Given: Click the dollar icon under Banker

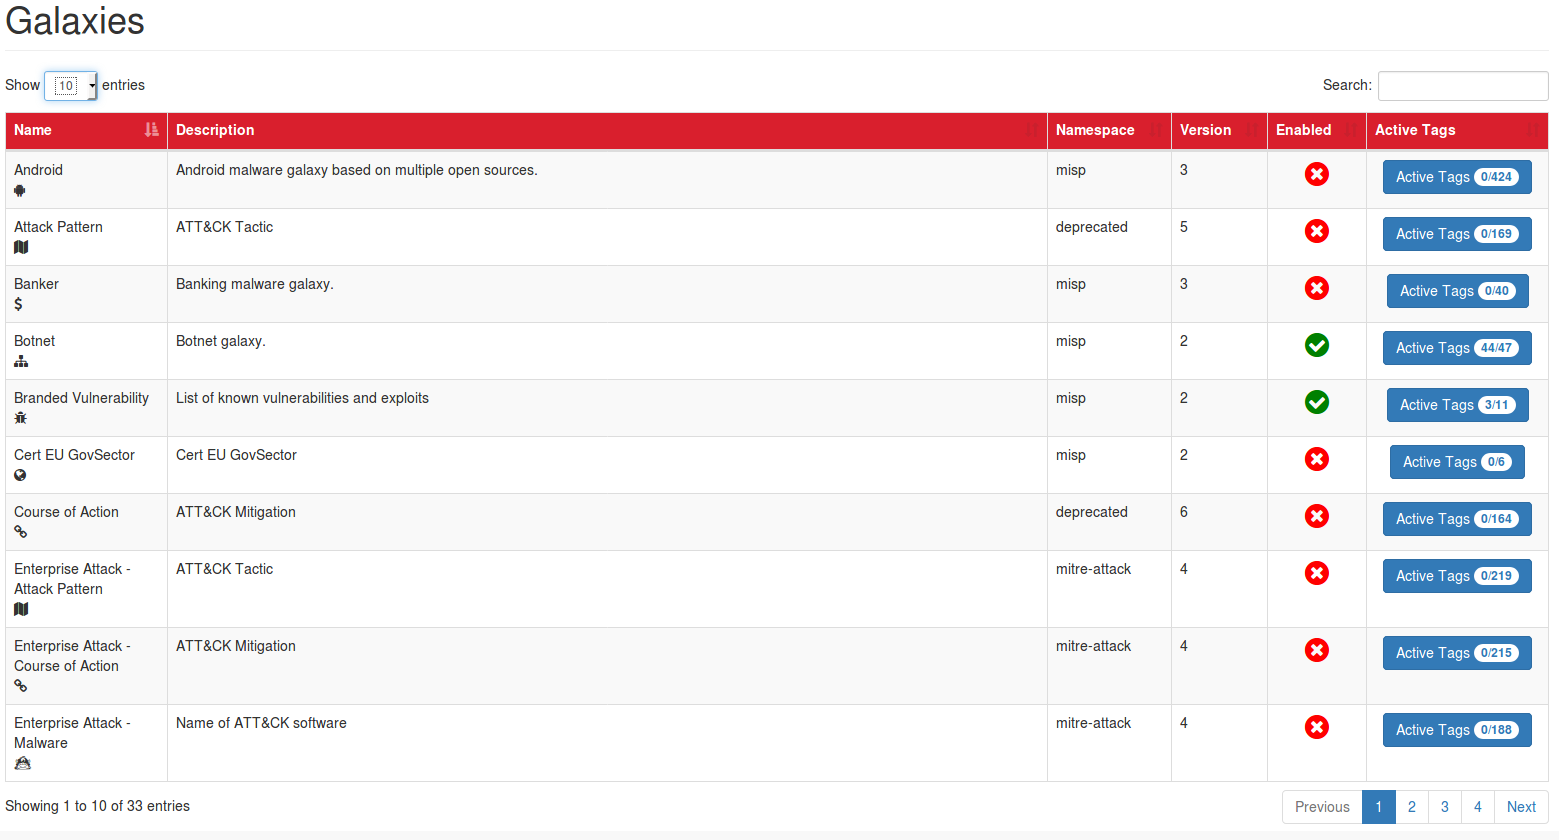Looking at the screenshot, I should [18, 304].
